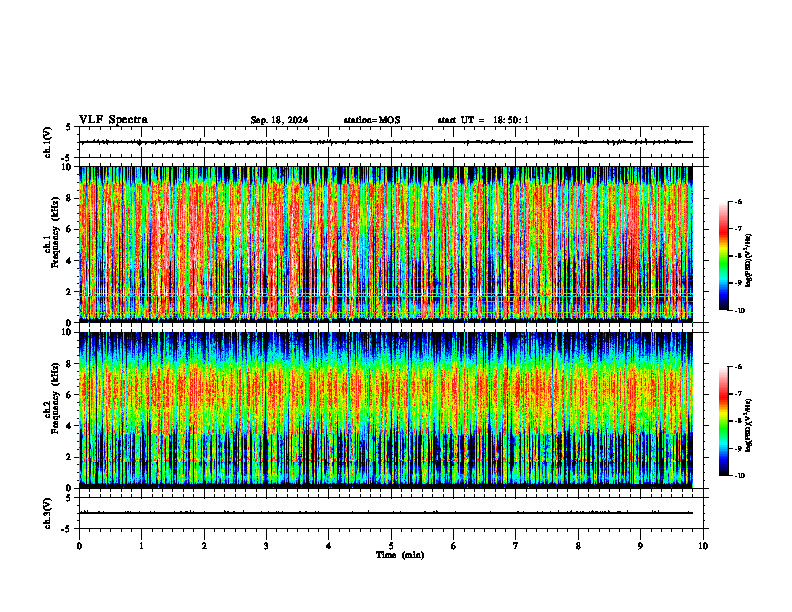This screenshot has height=612, width=792.
Task: Click the ch.1 spectrogram color scale bar
Action: pos(724,256)
